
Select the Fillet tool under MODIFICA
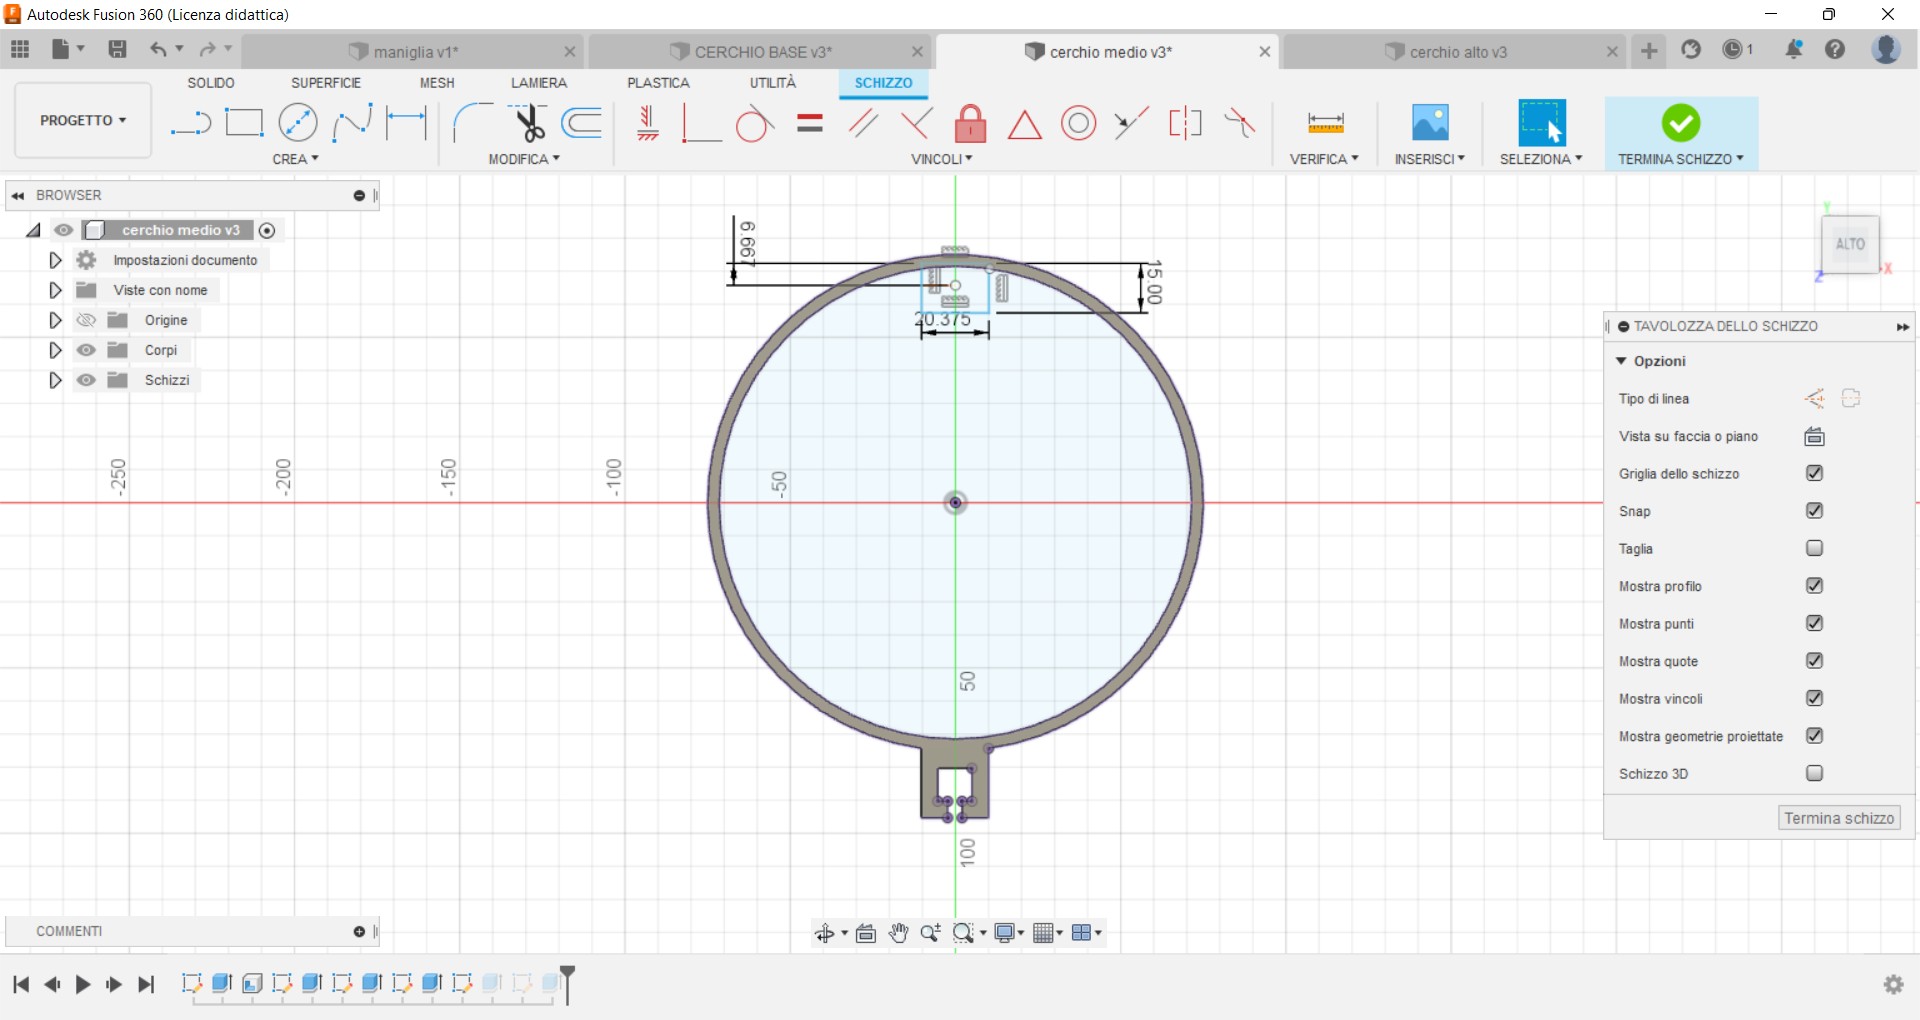coord(473,122)
